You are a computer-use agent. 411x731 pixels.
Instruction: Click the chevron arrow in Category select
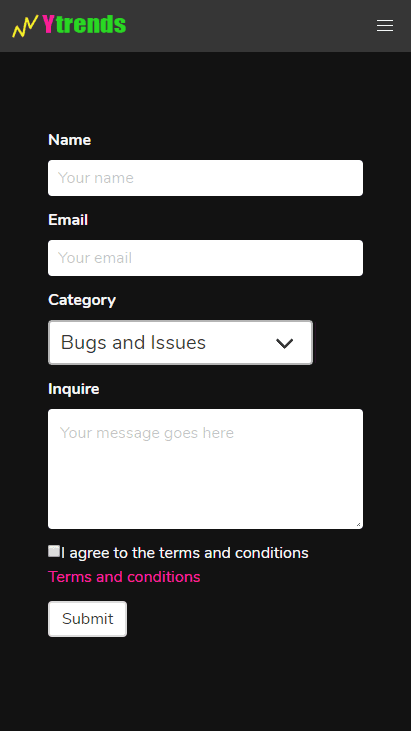click(x=284, y=344)
